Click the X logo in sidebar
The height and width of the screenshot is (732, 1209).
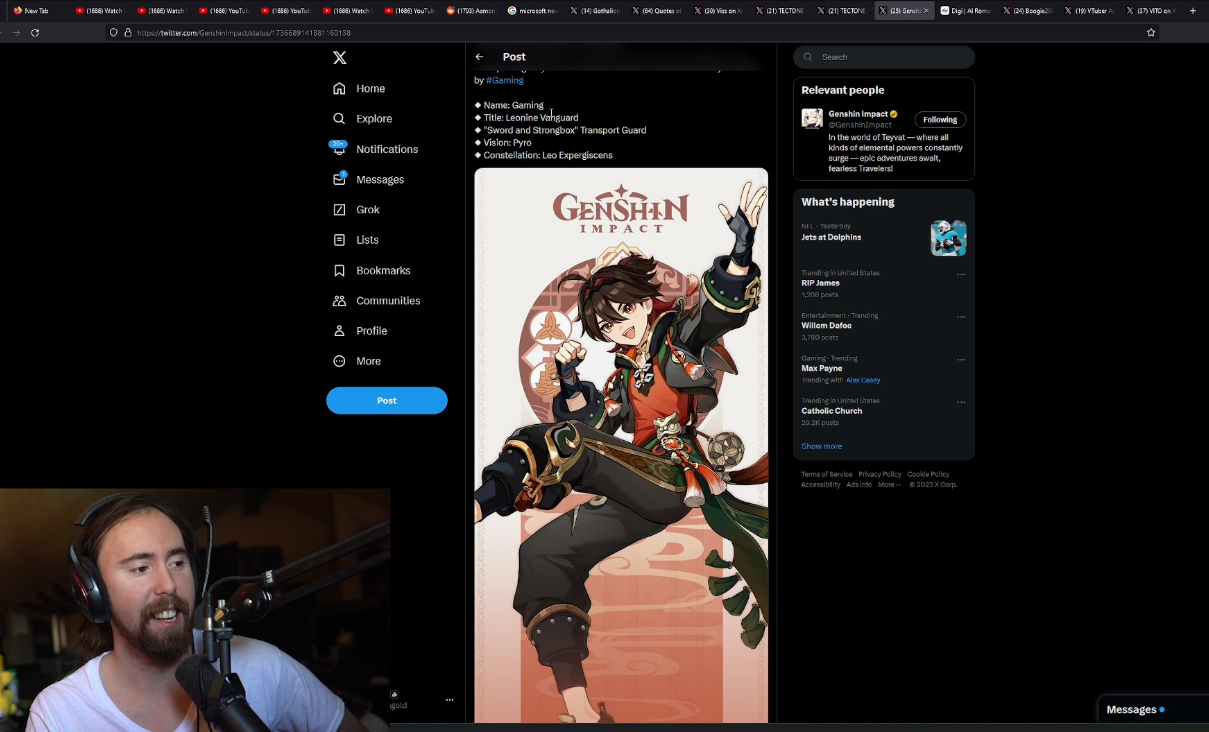[340, 58]
